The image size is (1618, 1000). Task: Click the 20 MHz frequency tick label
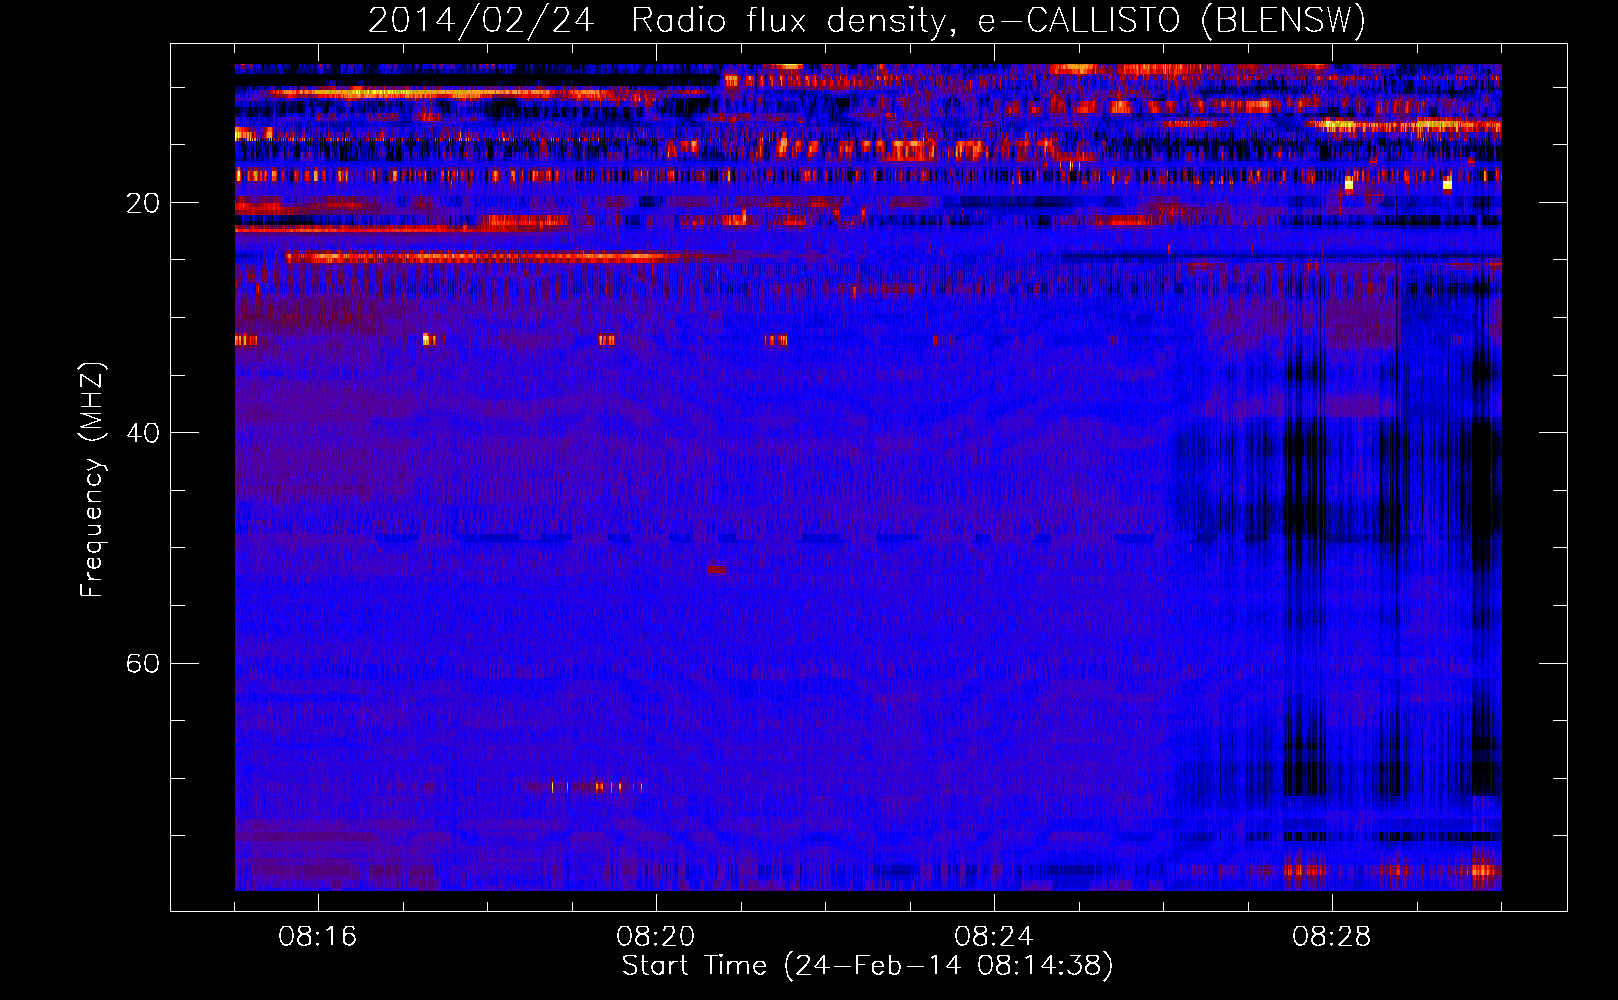[143, 203]
